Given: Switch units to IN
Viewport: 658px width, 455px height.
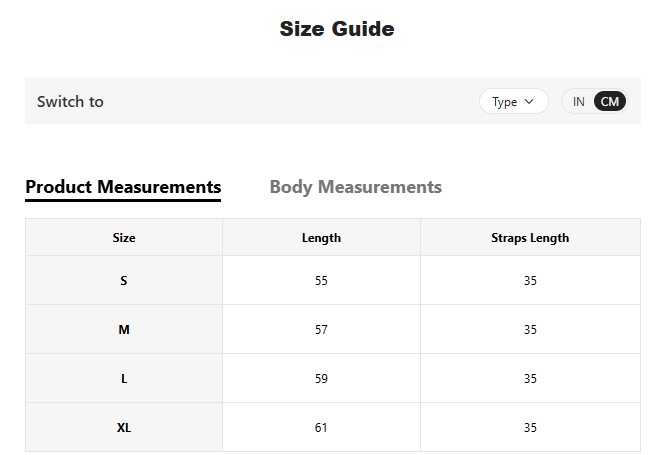Looking at the screenshot, I should point(579,102).
